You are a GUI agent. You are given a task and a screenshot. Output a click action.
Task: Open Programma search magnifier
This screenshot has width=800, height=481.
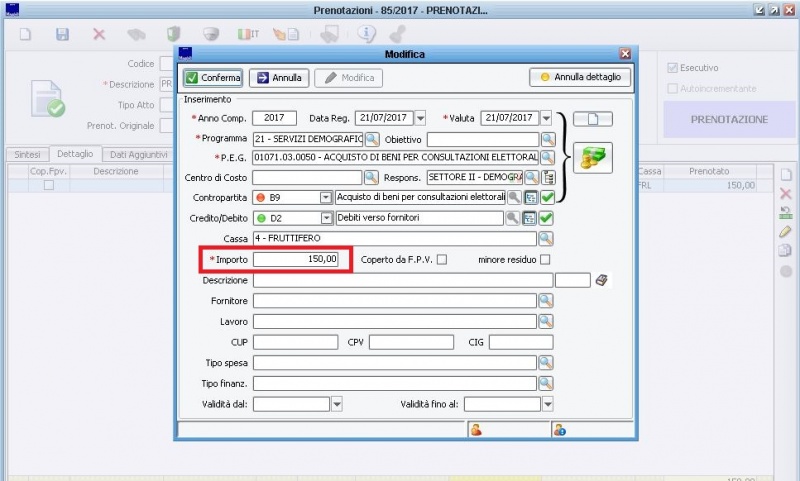tap(372, 139)
